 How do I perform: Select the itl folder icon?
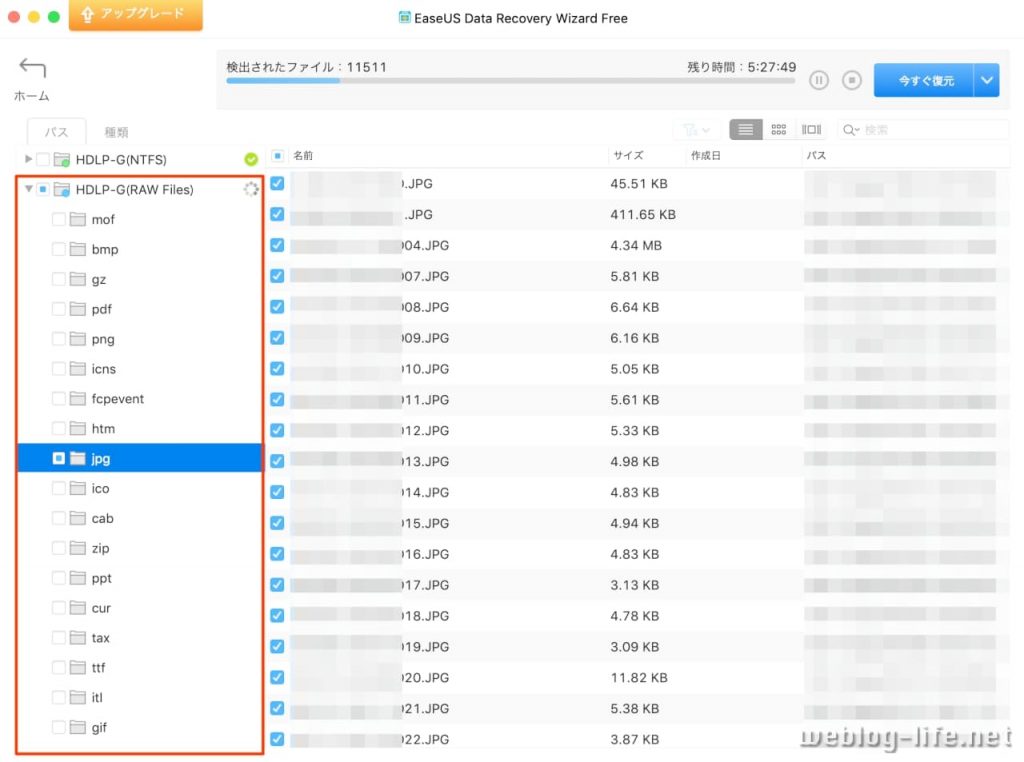coord(78,697)
